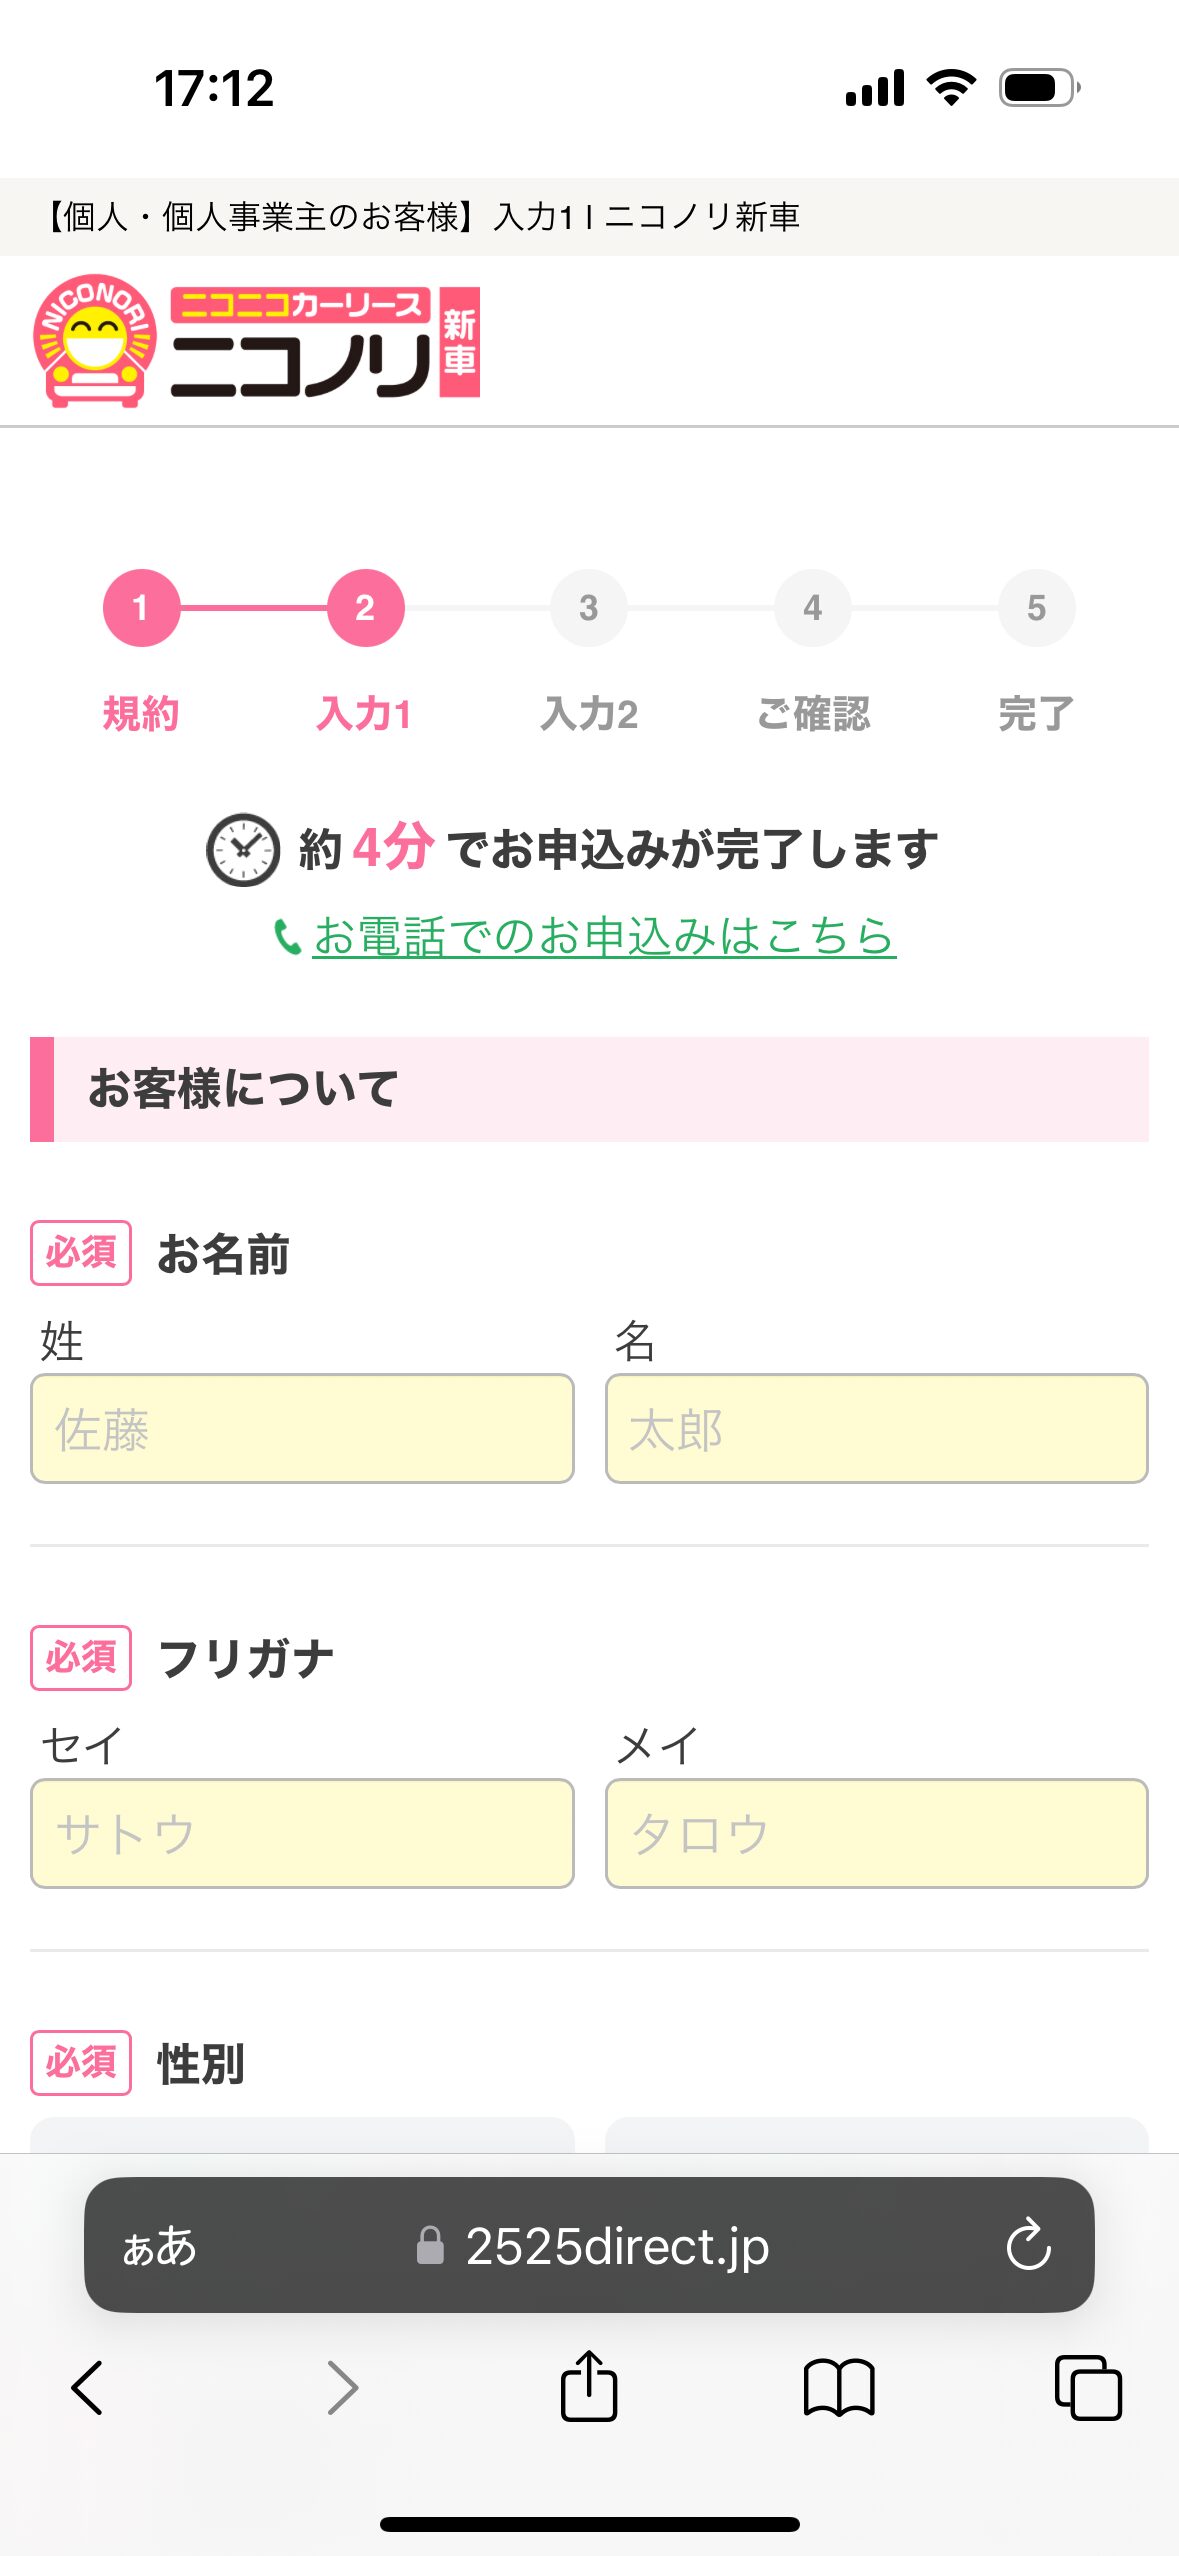Tap the clock icon beside 約4分
The image size is (1179, 2556).
[242, 850]
